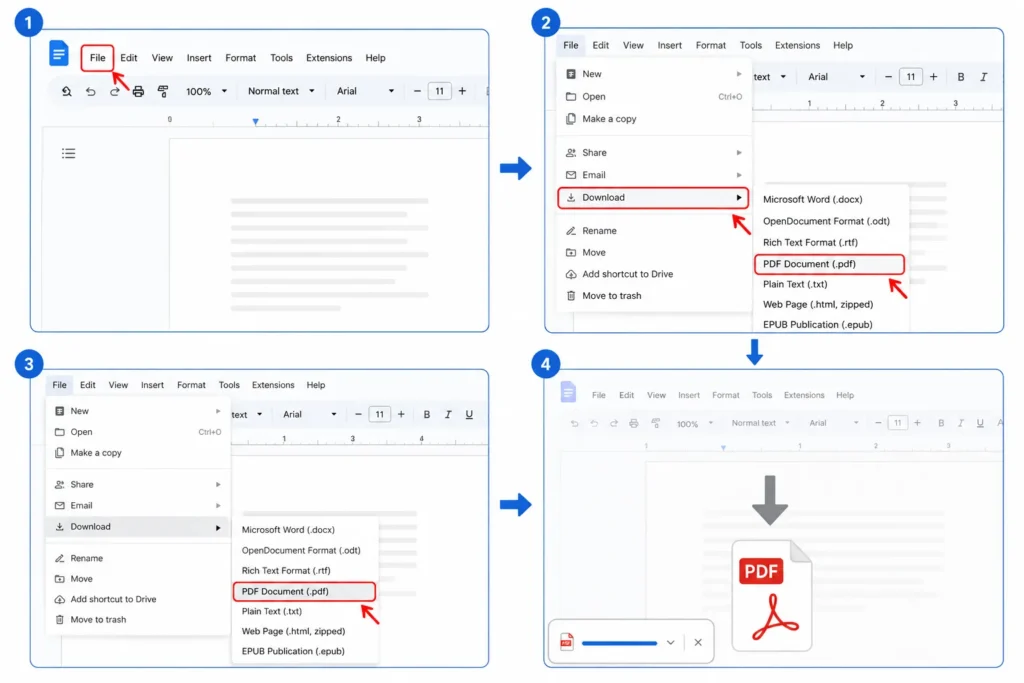Click font size minus in panel 3 toolbar
Viewport: 1024px width, 683px height.
click(358, 415)
